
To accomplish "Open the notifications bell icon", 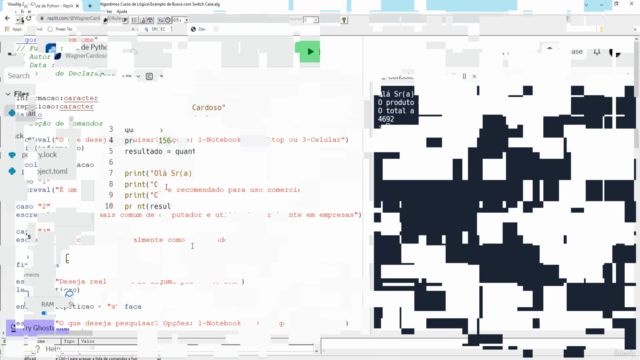I will click(x=597, y=52).
